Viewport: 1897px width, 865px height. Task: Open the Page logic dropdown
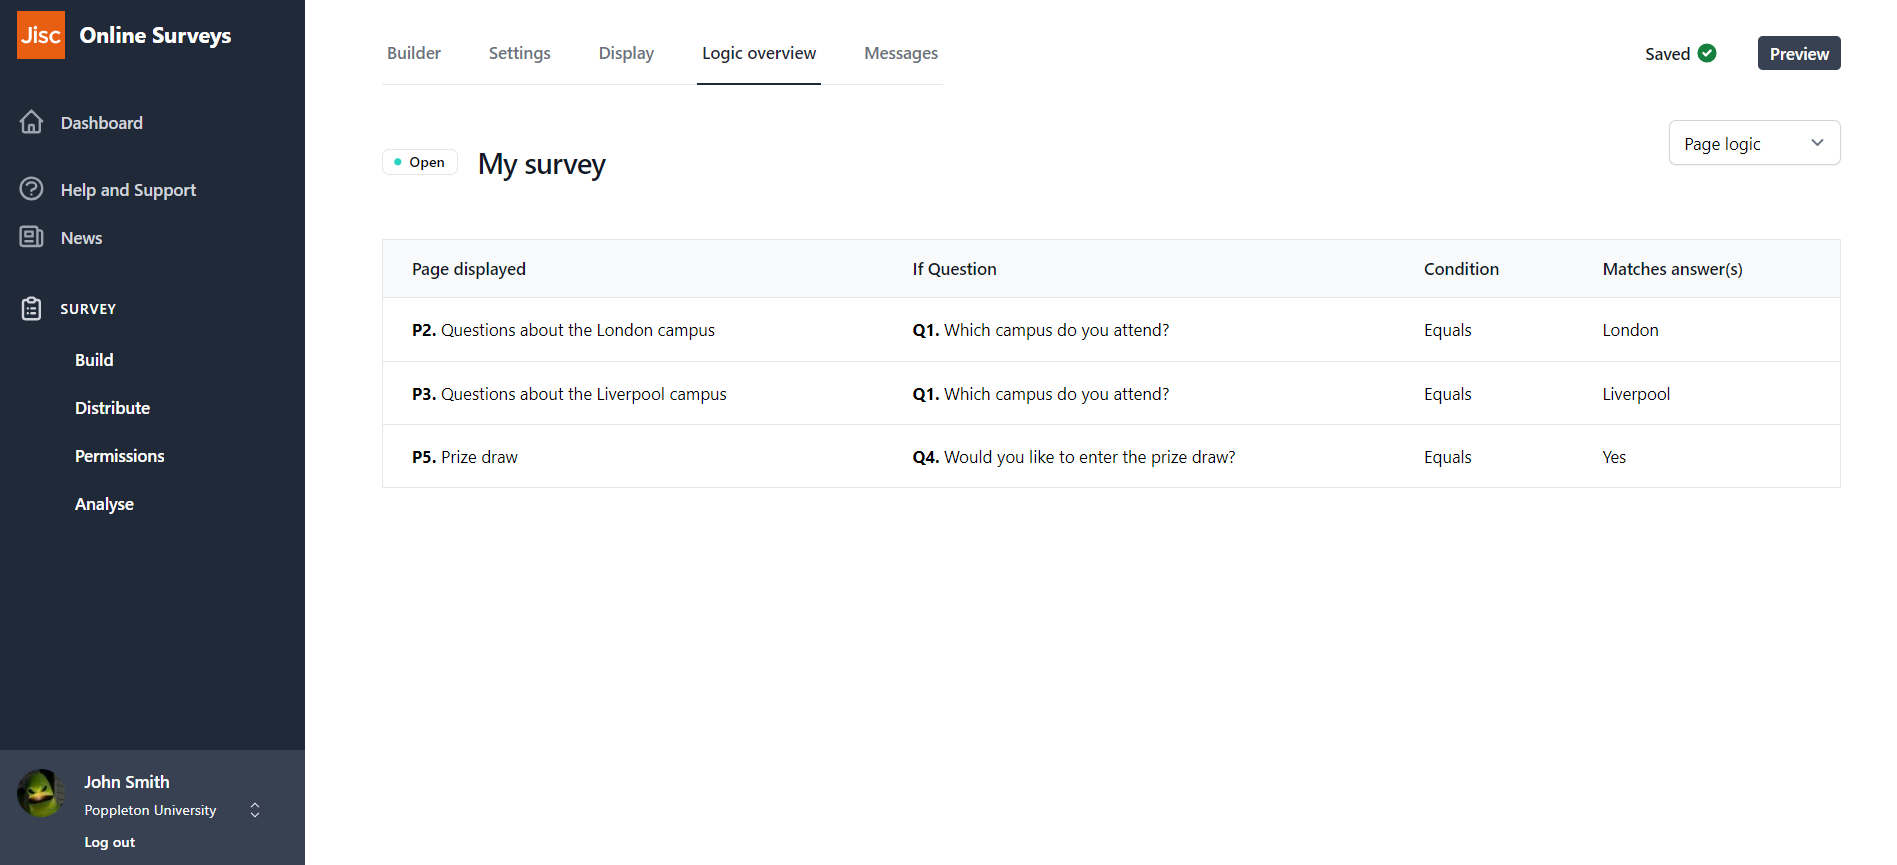click(x=1754, y=143)
